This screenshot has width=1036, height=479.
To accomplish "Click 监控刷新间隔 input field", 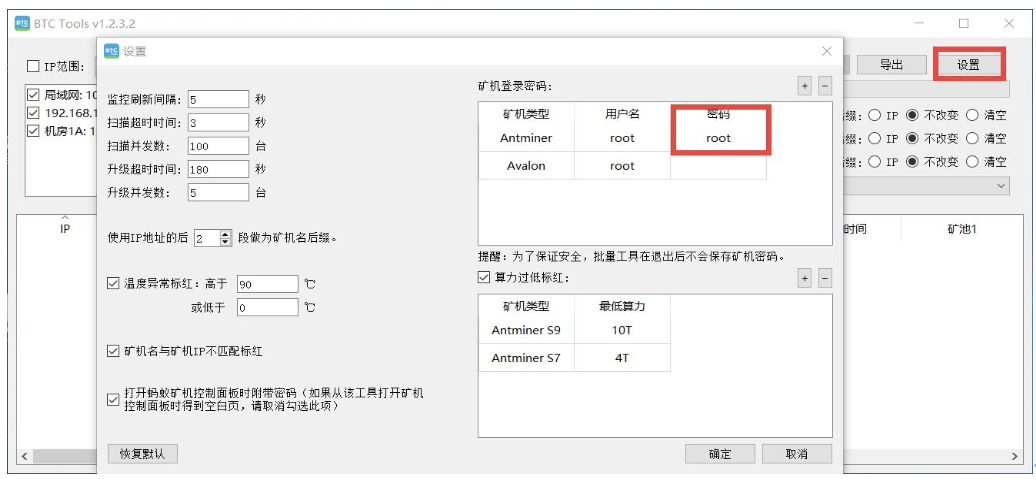I will point(218,99).
